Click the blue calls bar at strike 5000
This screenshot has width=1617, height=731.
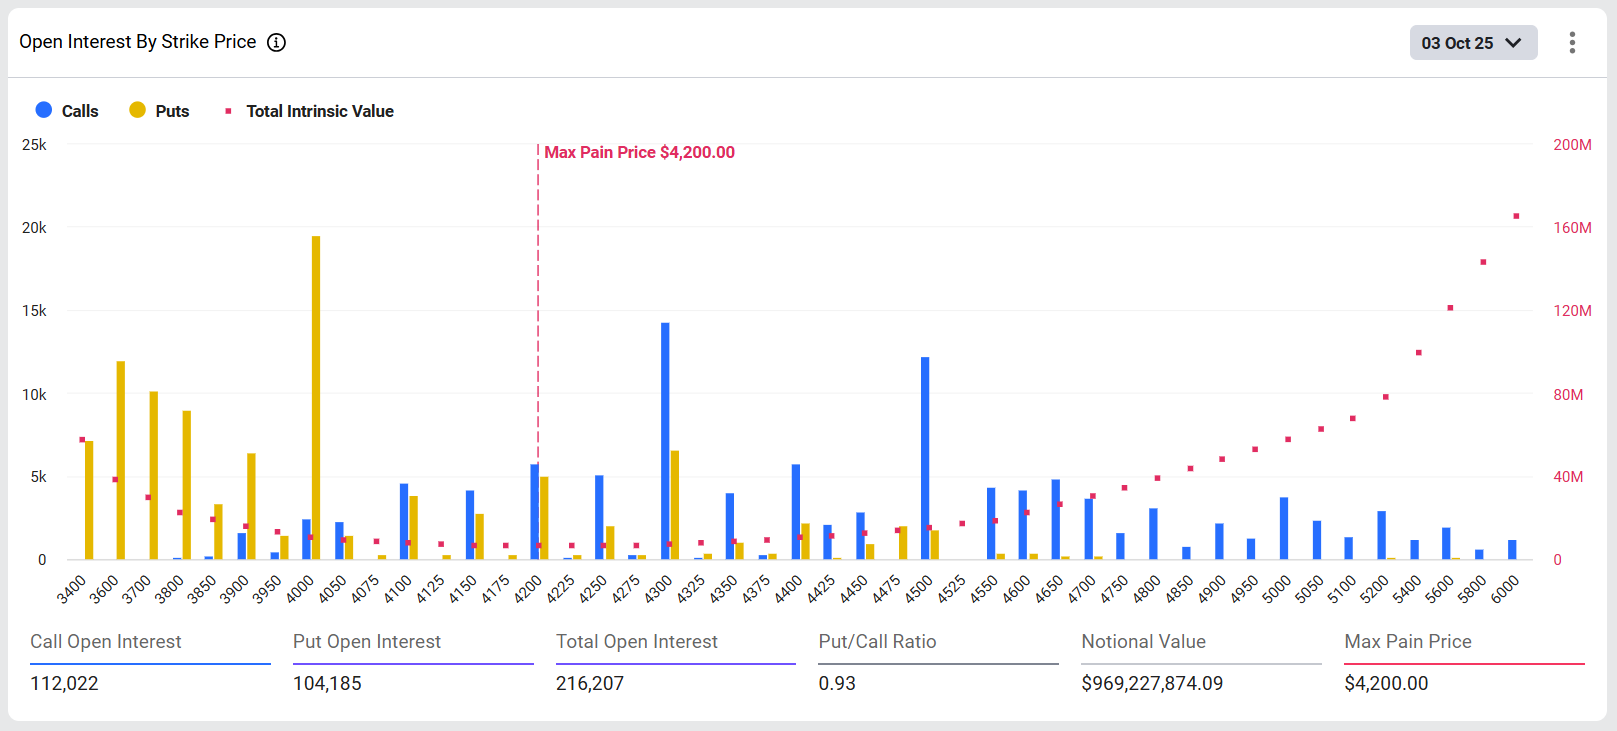[1284, 528]
